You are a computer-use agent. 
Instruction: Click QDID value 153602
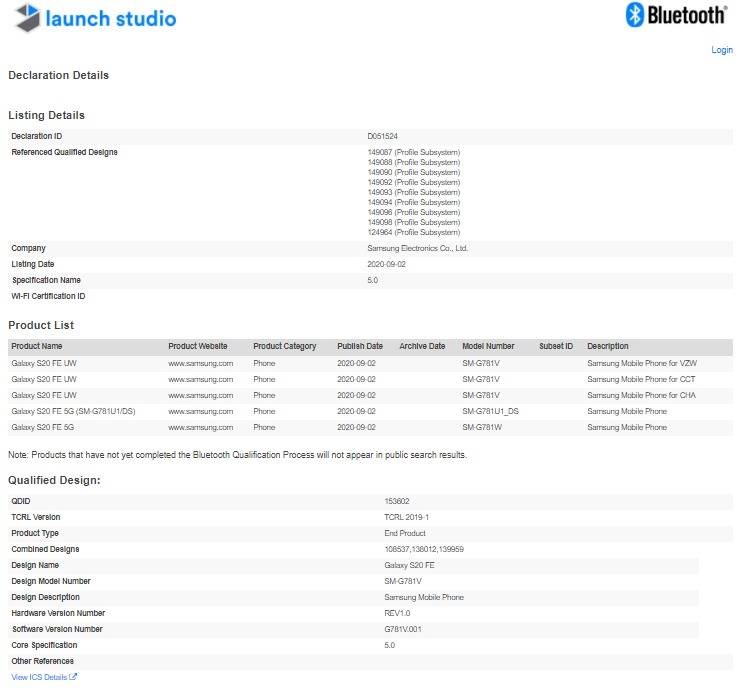(396, 501)
